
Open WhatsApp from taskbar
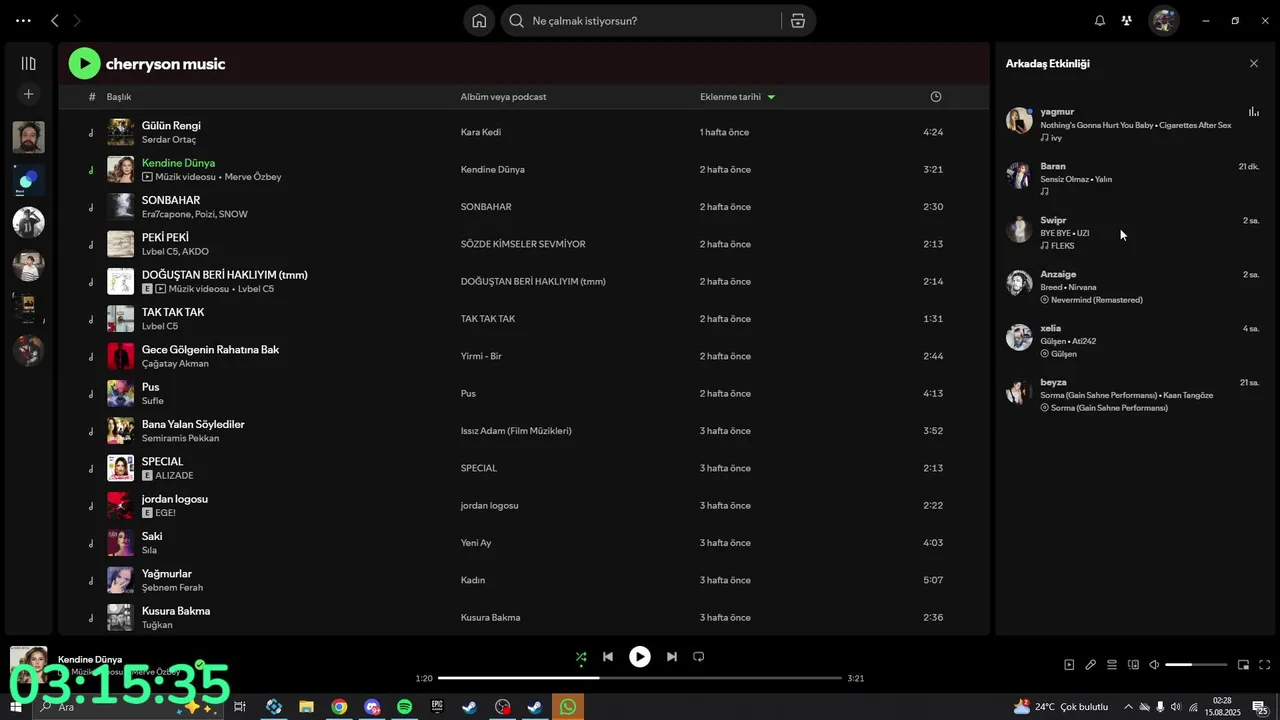click(568, 707)
